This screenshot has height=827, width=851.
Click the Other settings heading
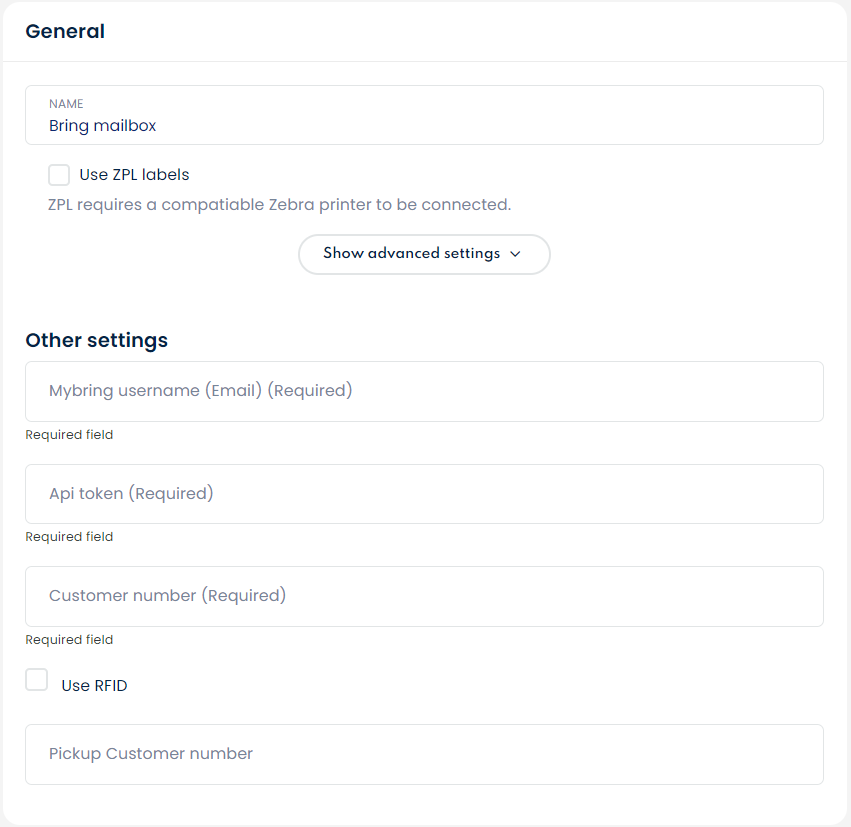click(97, 340)
